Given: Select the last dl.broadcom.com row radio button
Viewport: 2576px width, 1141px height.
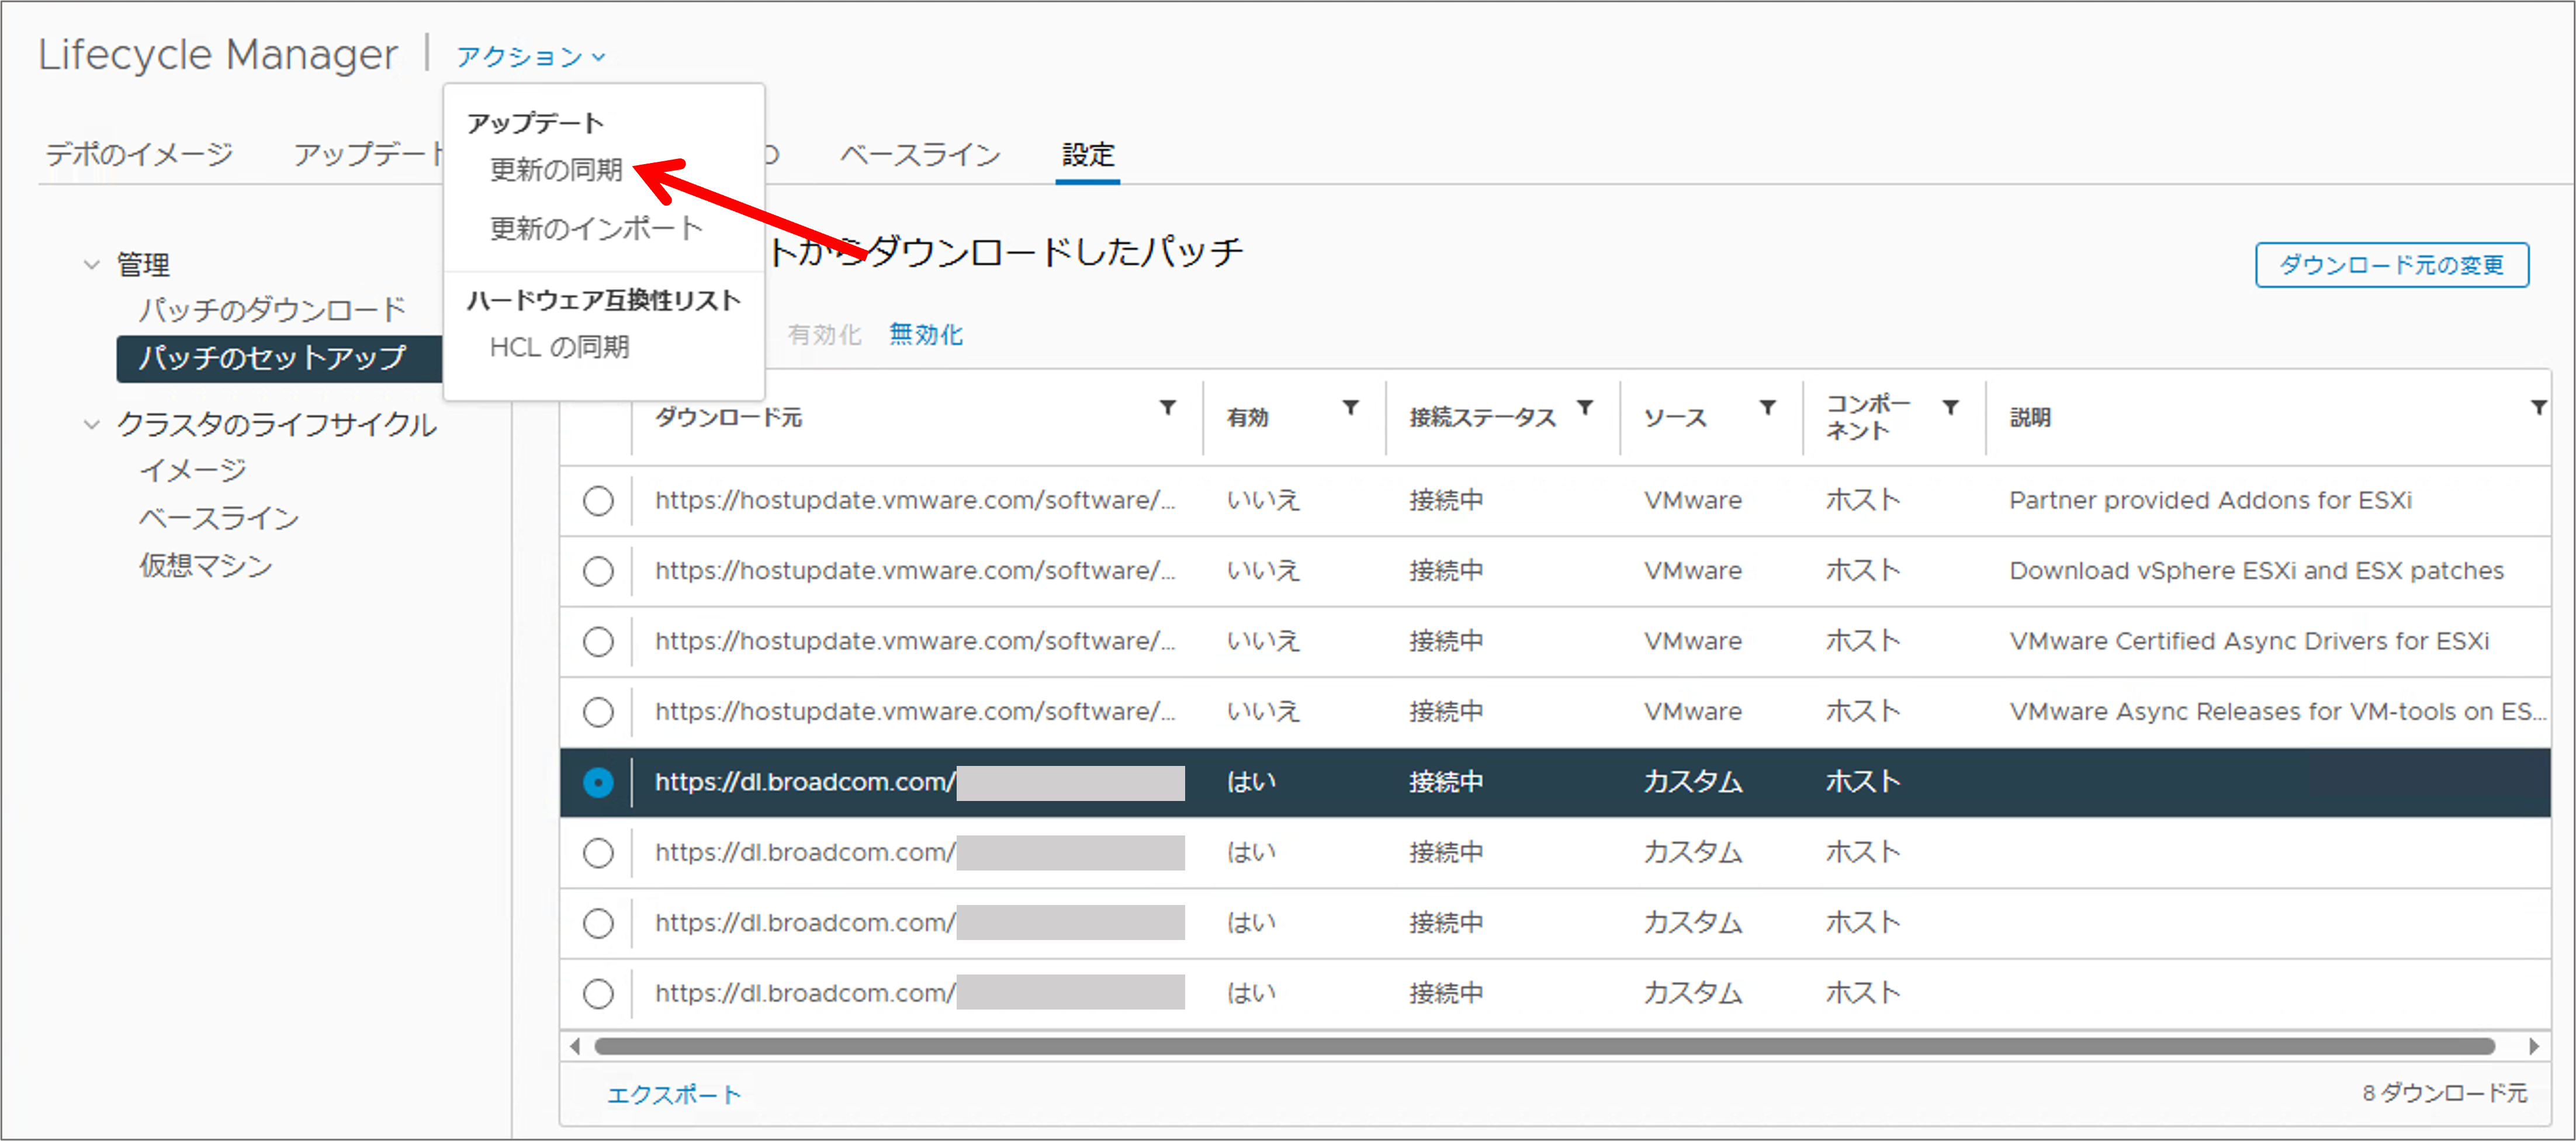Looking at the screenshot, I should (x=598, y=994).
